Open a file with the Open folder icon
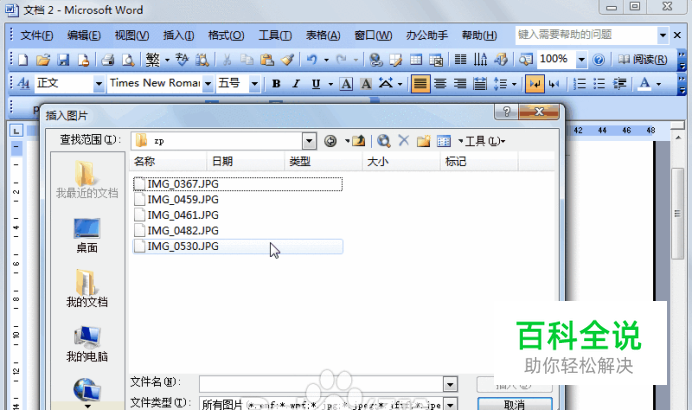 [x=43, y=60]
